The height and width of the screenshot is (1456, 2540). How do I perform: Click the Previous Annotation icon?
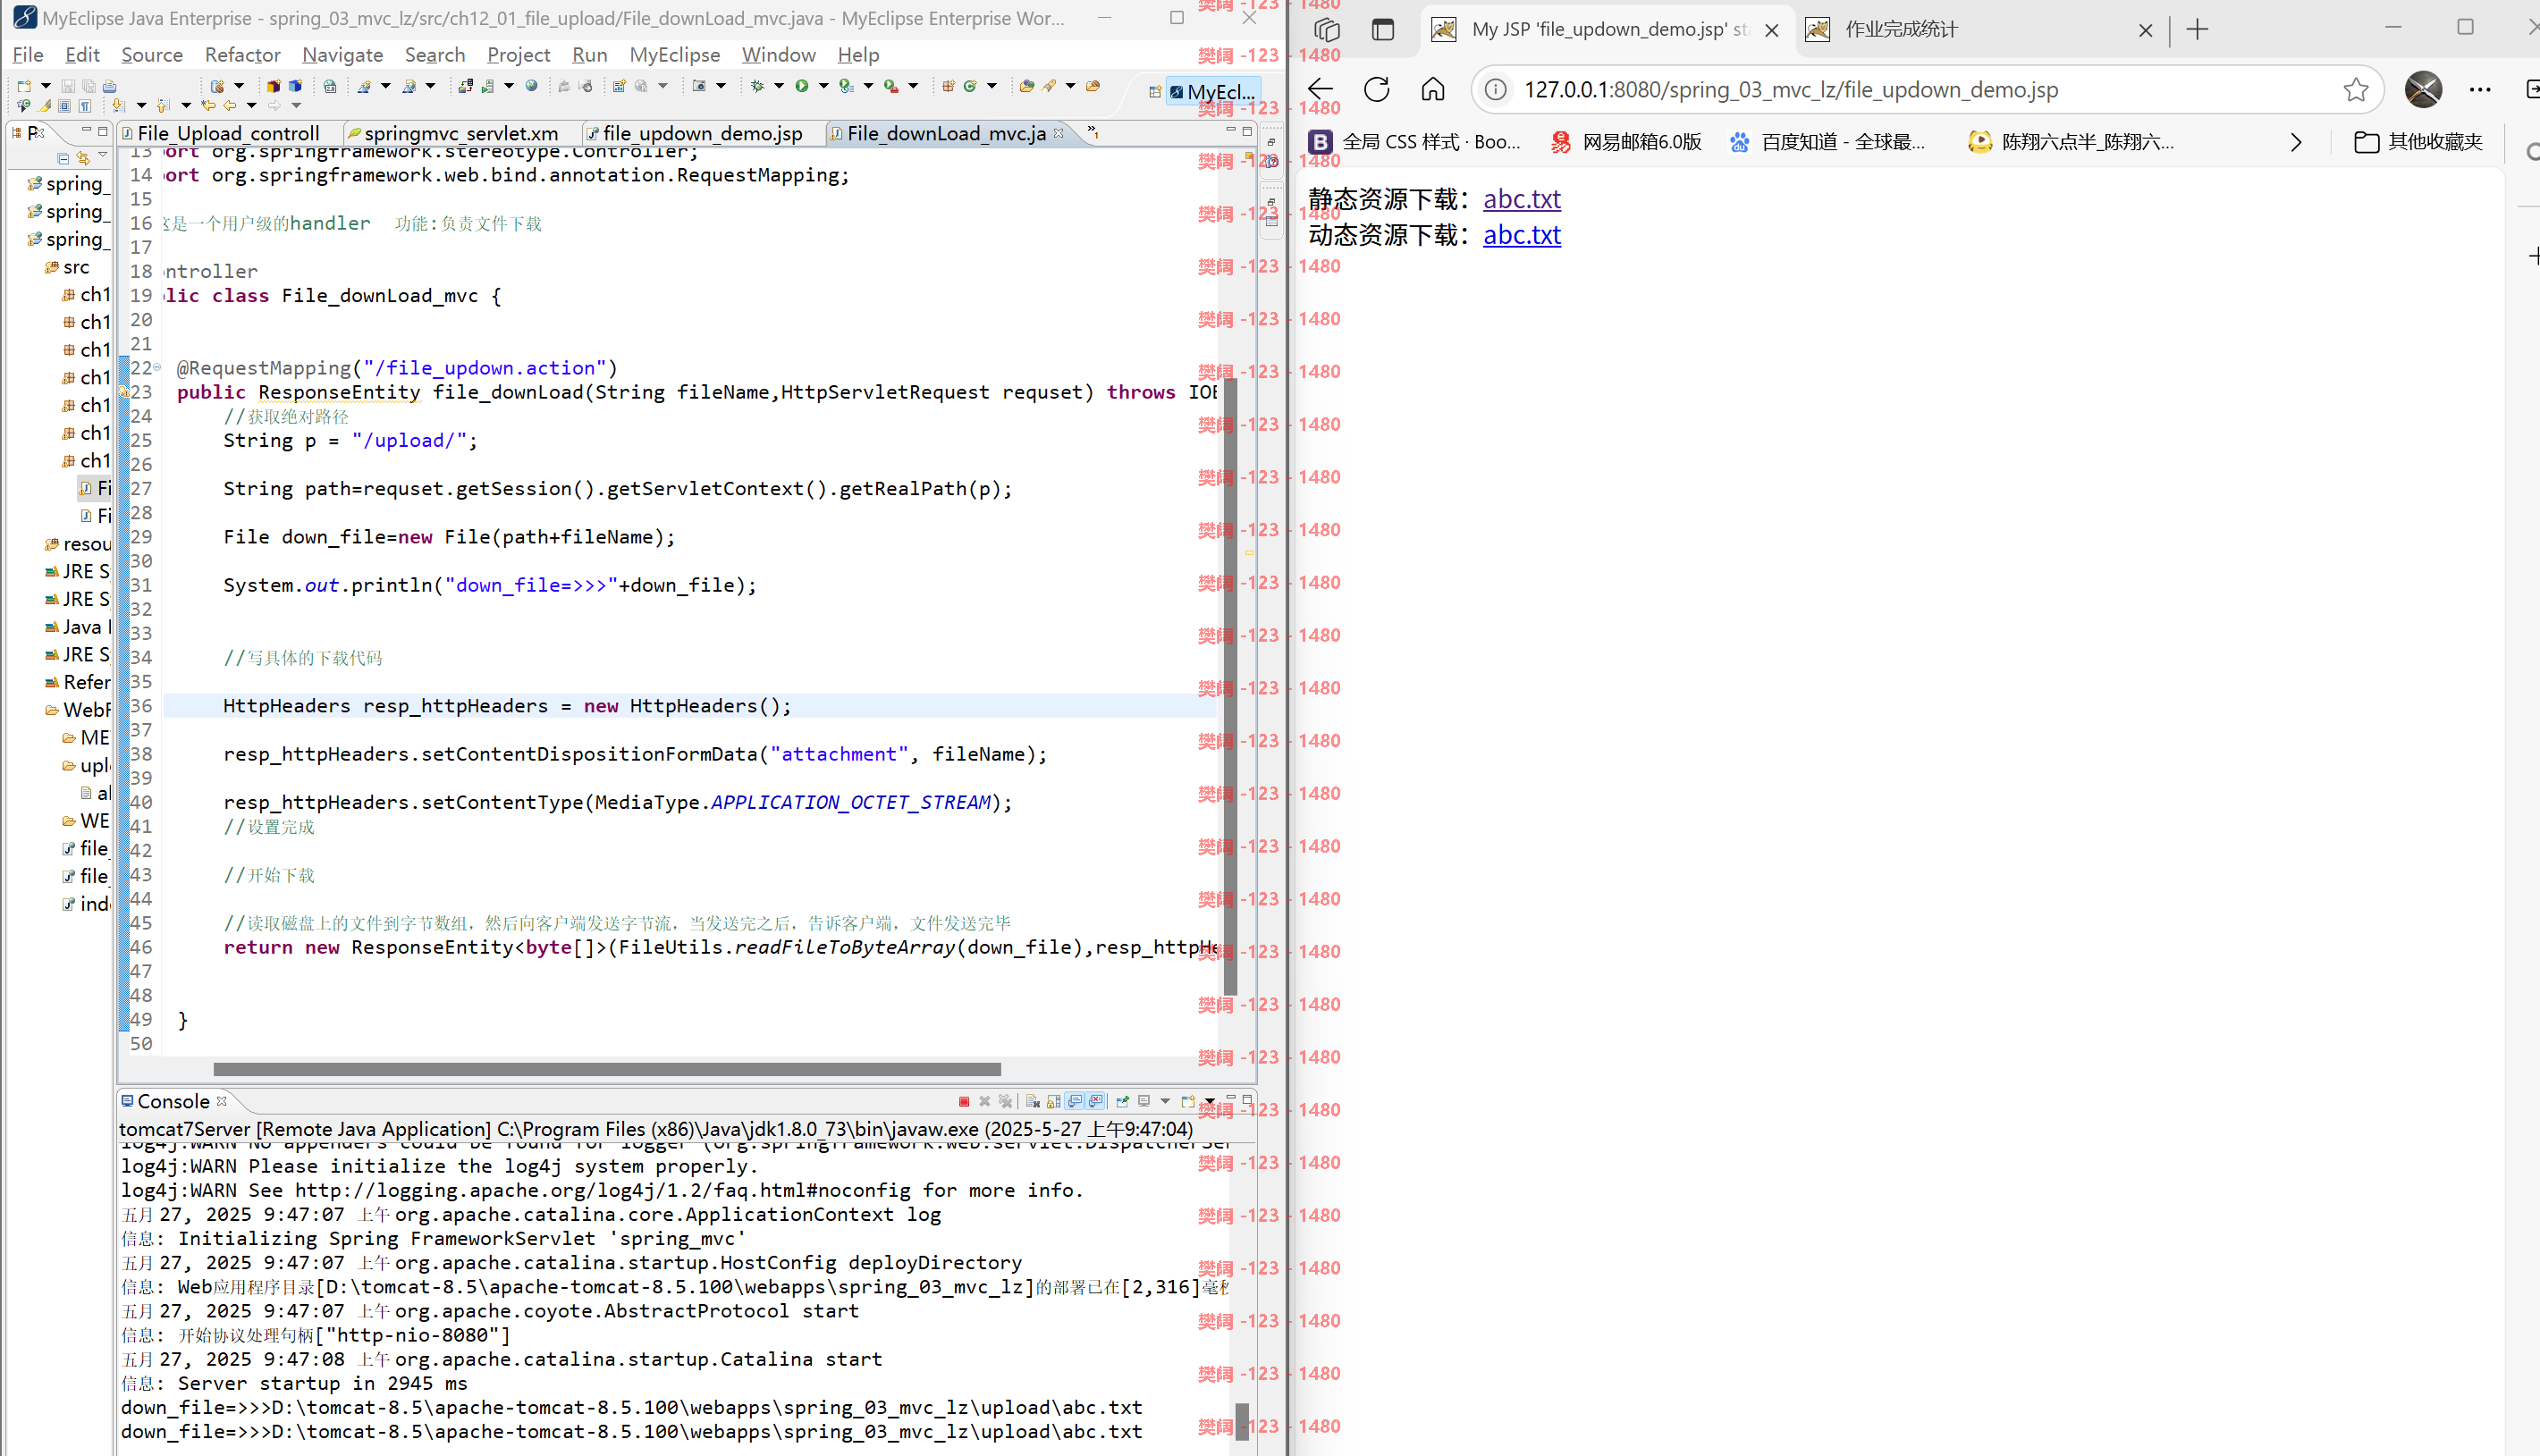163,105
